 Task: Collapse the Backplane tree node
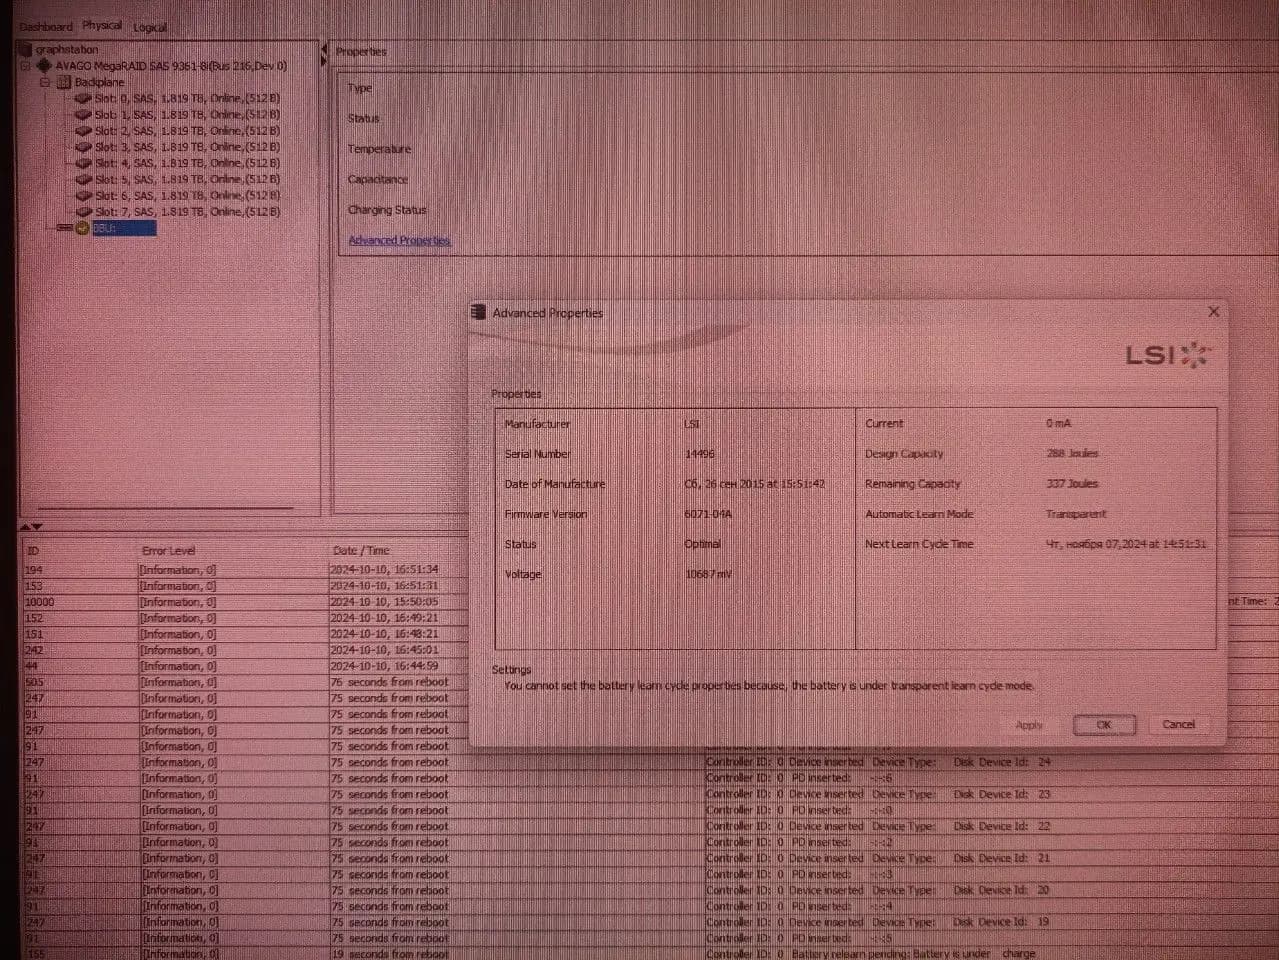click(45, 82)
